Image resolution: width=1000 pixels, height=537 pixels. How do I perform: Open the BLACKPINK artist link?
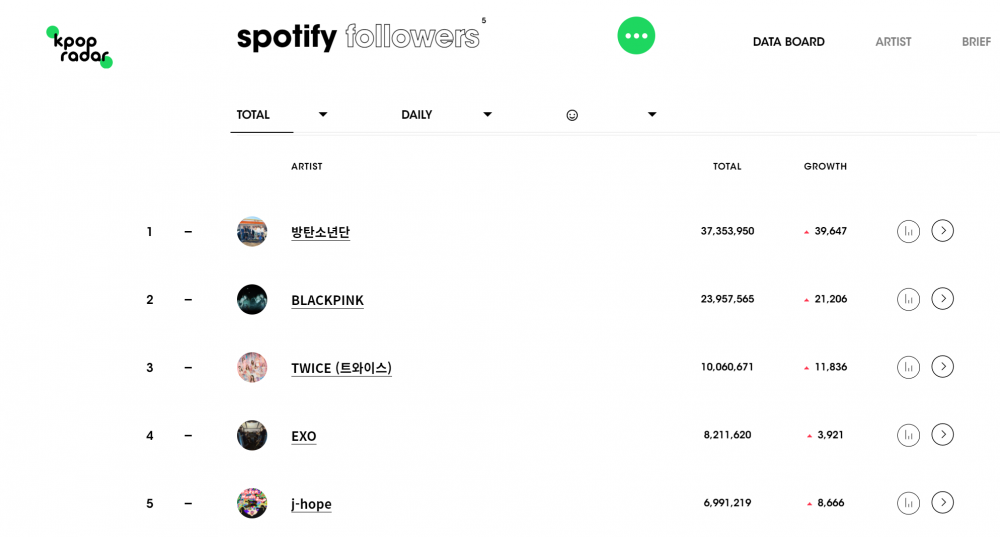pyautogui.click(x=327, y=300)
